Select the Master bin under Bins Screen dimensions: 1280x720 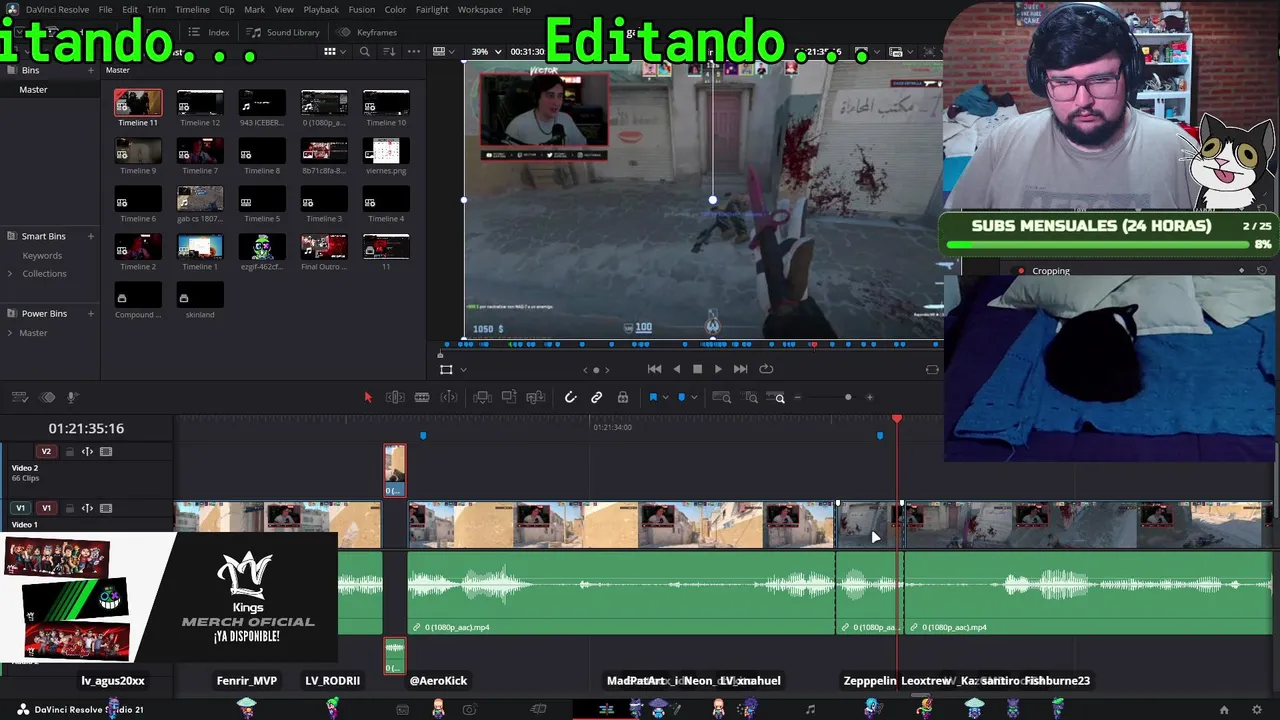pos(33,90)
